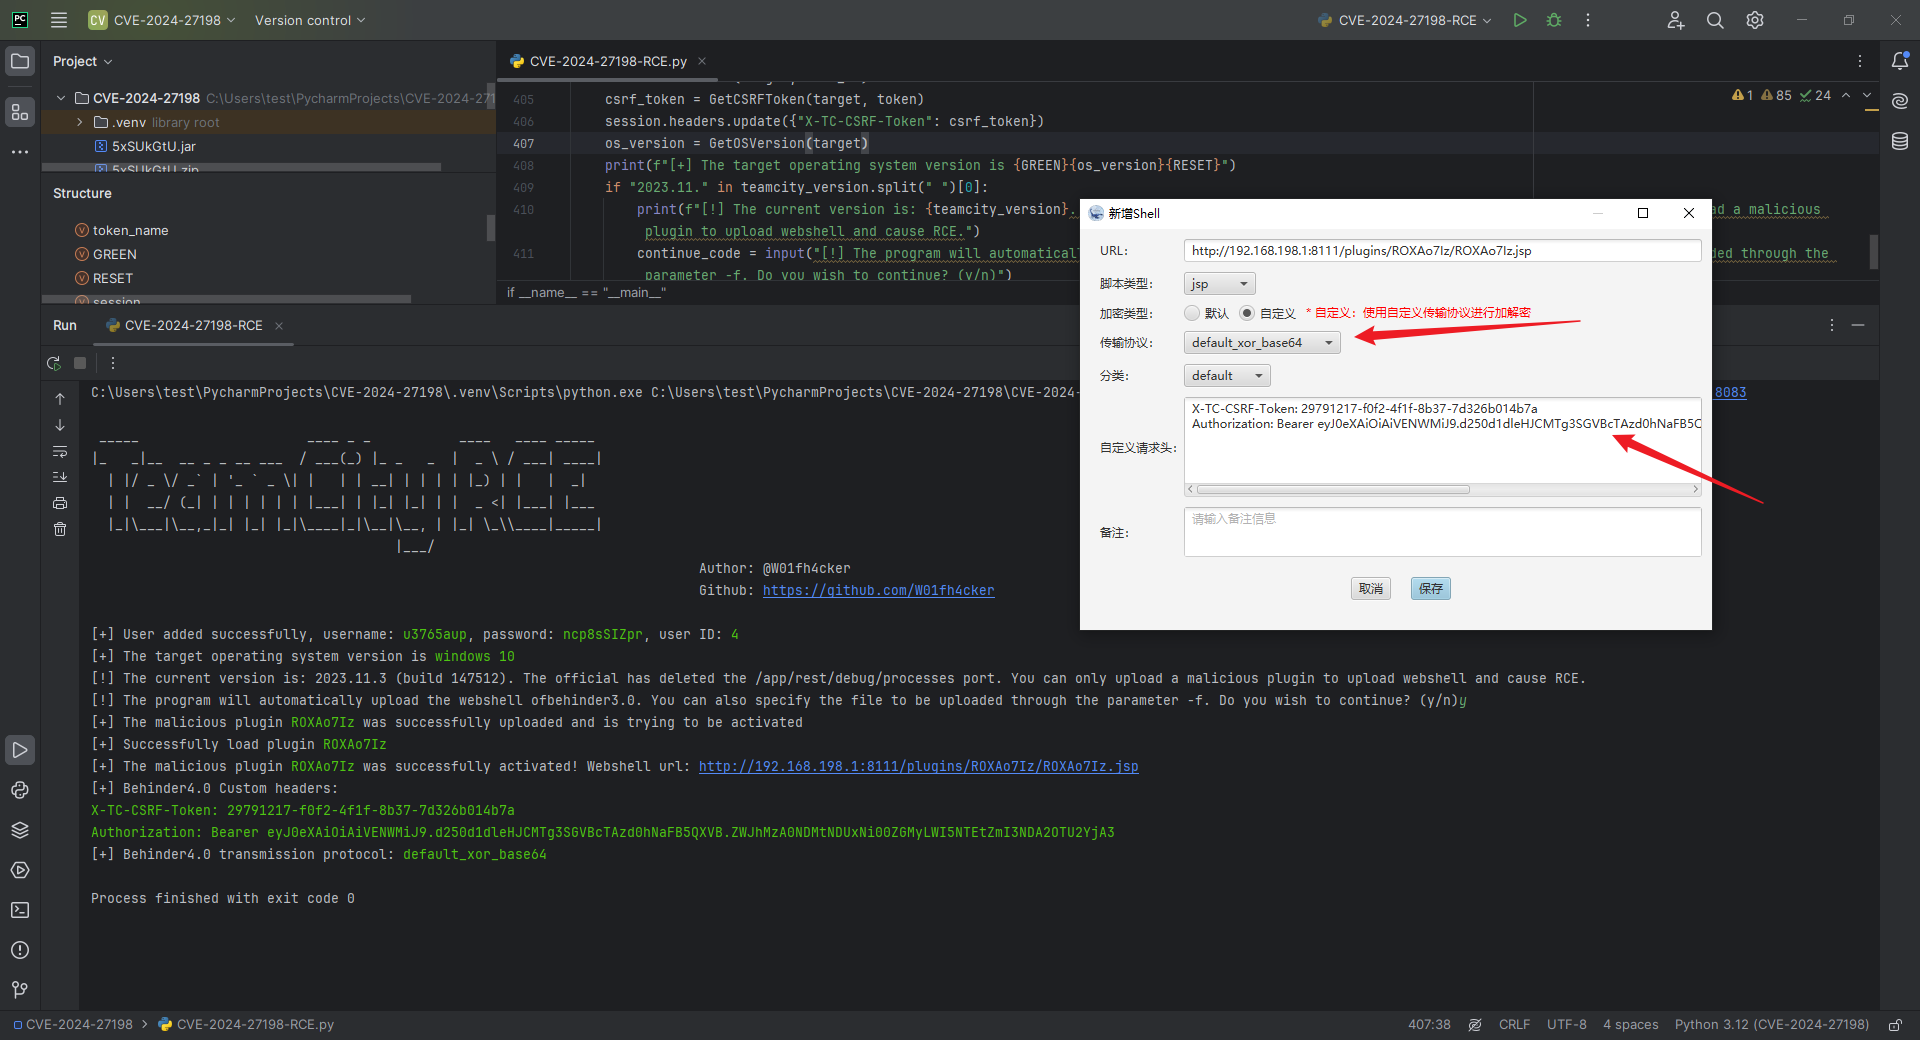Viewport: 1920px width, 1040px height.
Task: Click the URL input field in dialog
Action: (1442, 250)
